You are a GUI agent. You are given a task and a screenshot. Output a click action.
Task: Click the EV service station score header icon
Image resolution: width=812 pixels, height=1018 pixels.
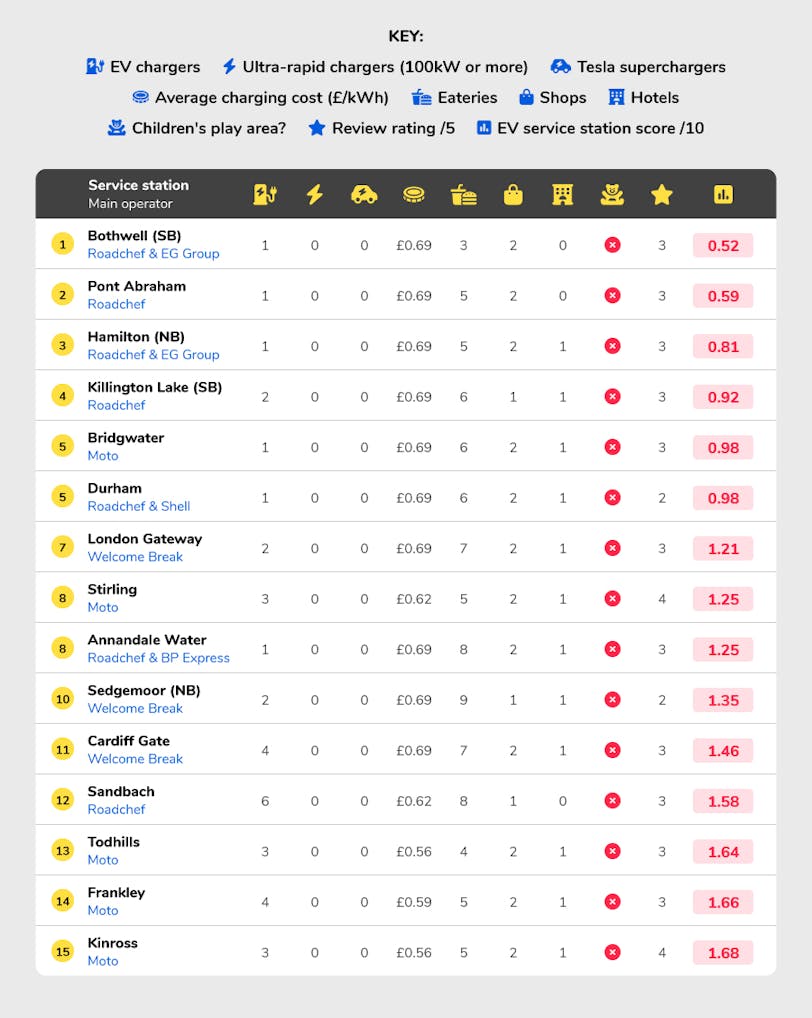[x=723, y=194]
